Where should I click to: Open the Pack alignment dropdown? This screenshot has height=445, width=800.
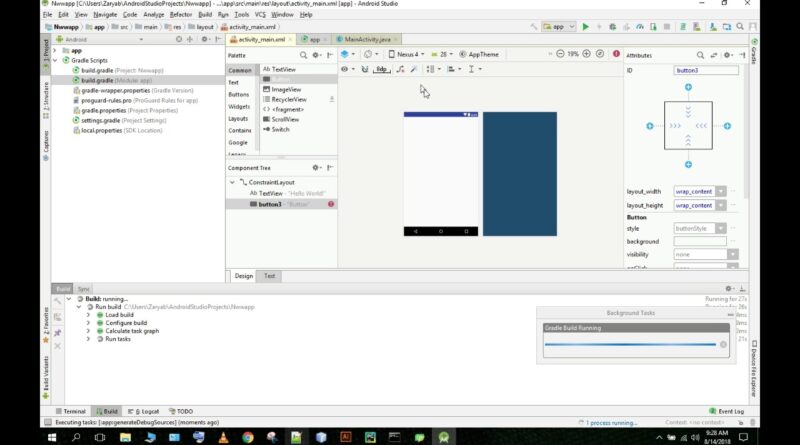point(434,69)
